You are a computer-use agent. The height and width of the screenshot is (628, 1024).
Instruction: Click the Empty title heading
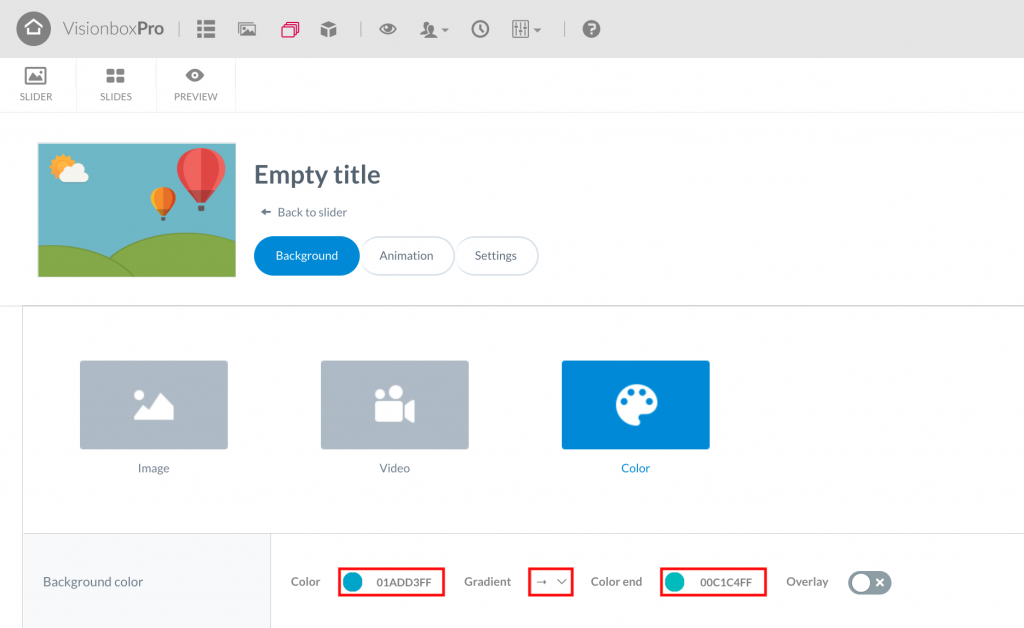click(x=317, y=175)
